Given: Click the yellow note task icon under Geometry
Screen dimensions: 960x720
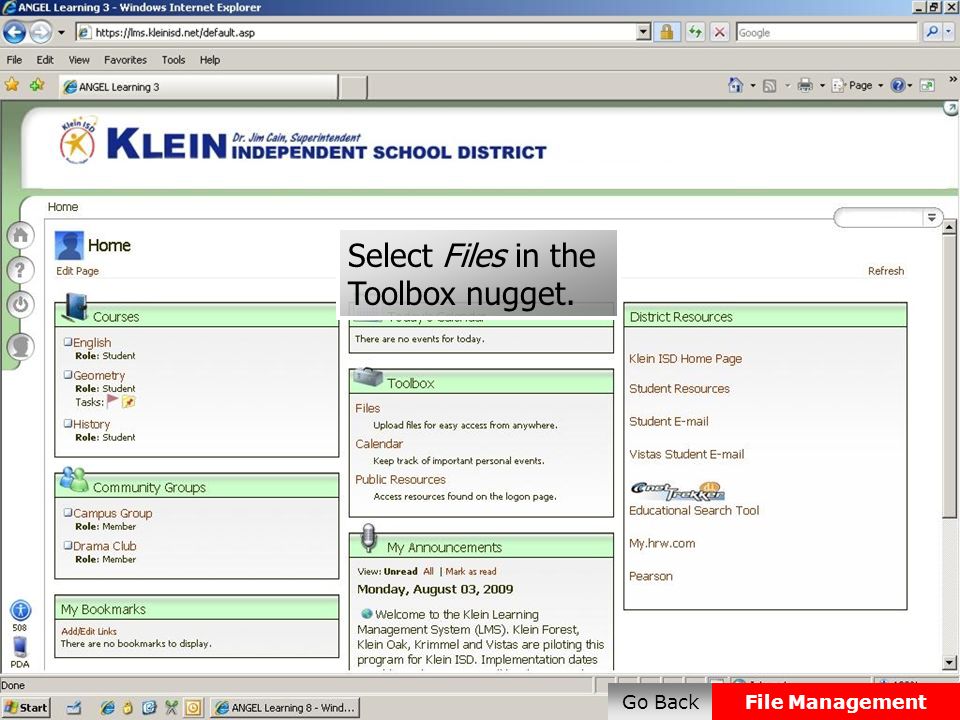Looking at the screenshot, I should click(128, 402).
